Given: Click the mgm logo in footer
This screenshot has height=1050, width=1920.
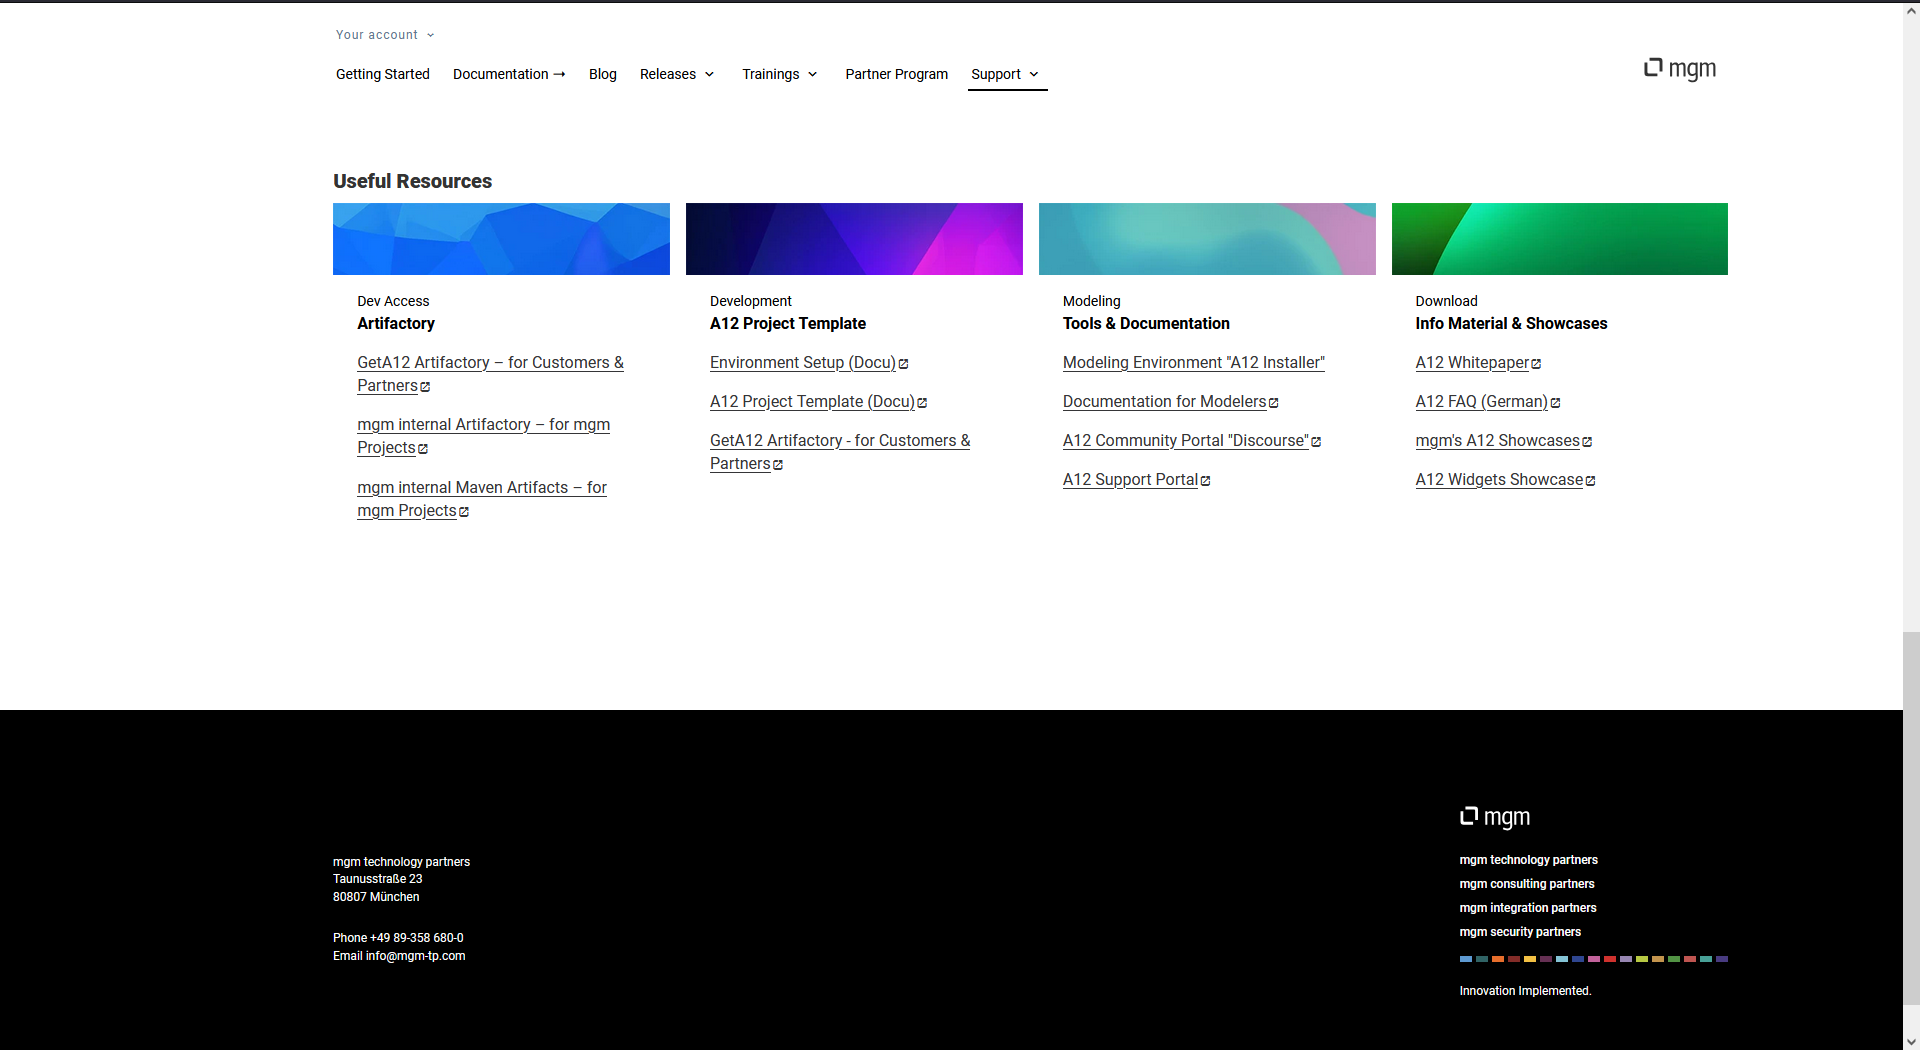Looking at the screenshot, I should [1495, 817].
